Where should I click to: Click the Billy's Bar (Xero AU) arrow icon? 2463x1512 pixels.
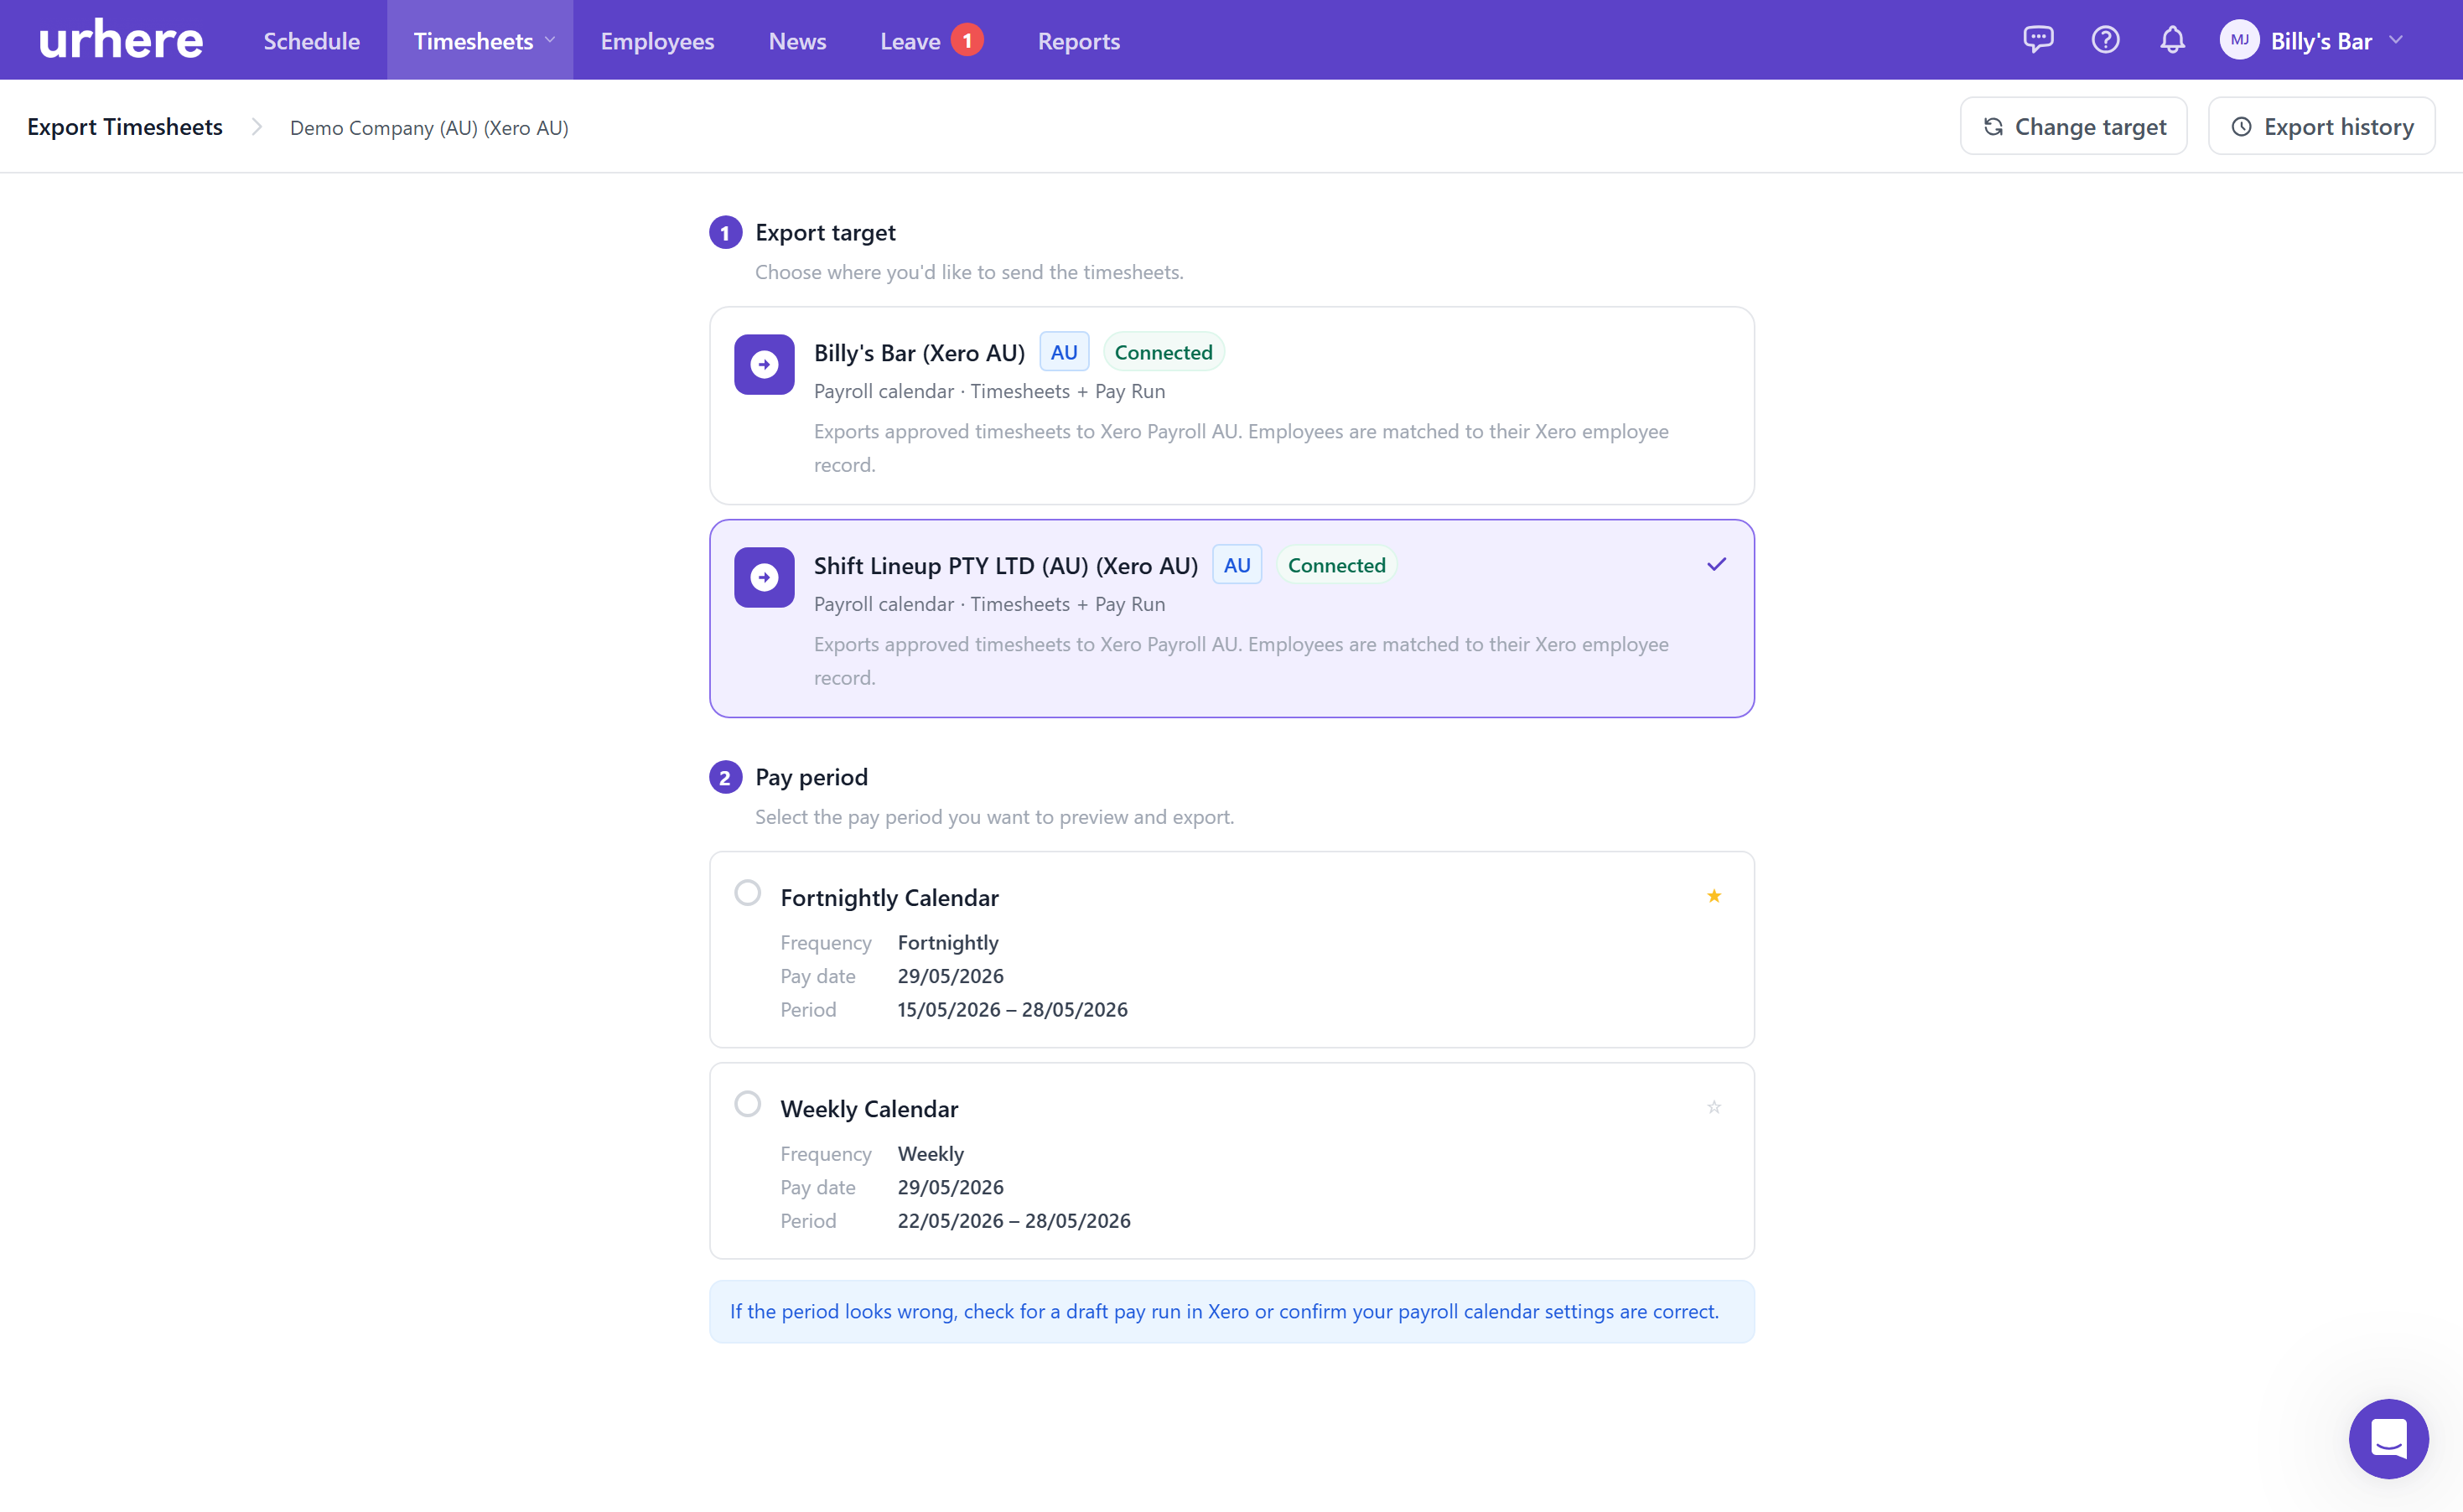coord(764,365)
